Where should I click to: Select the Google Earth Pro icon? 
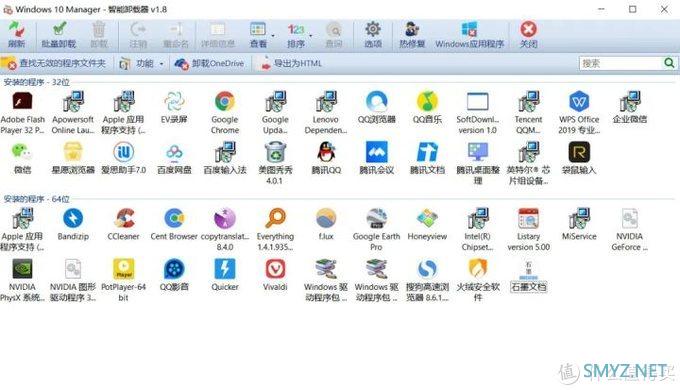tap(376, 218)
